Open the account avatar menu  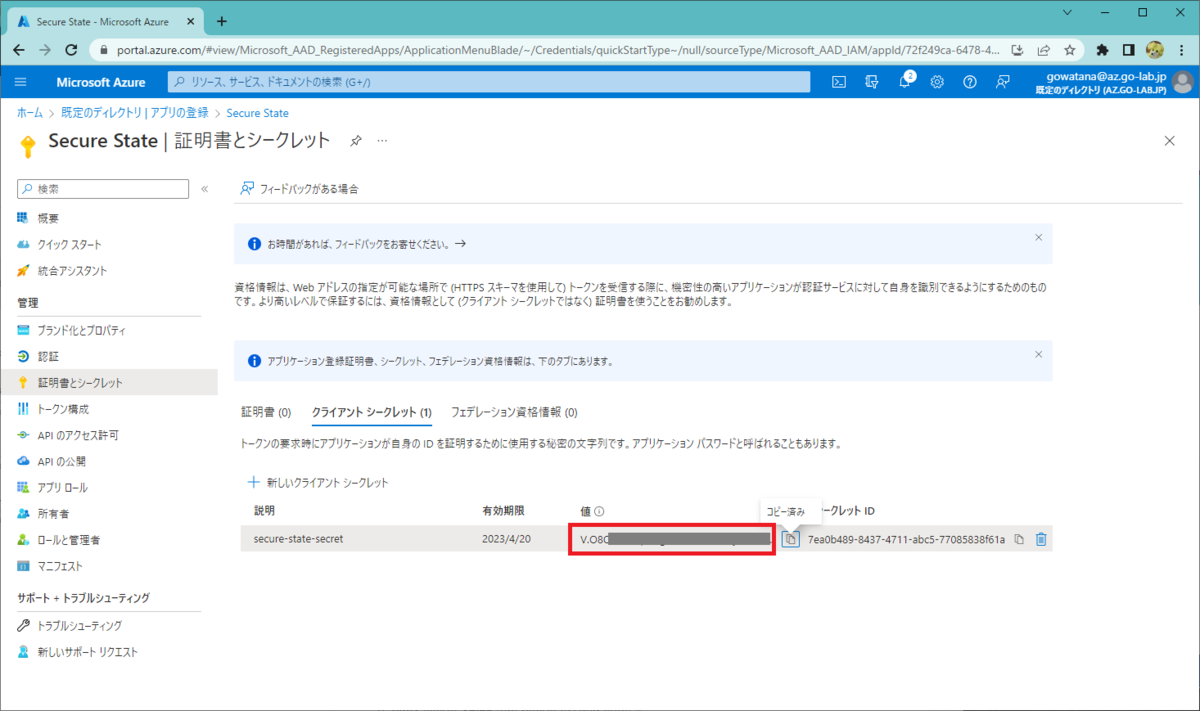point(1183,82)
